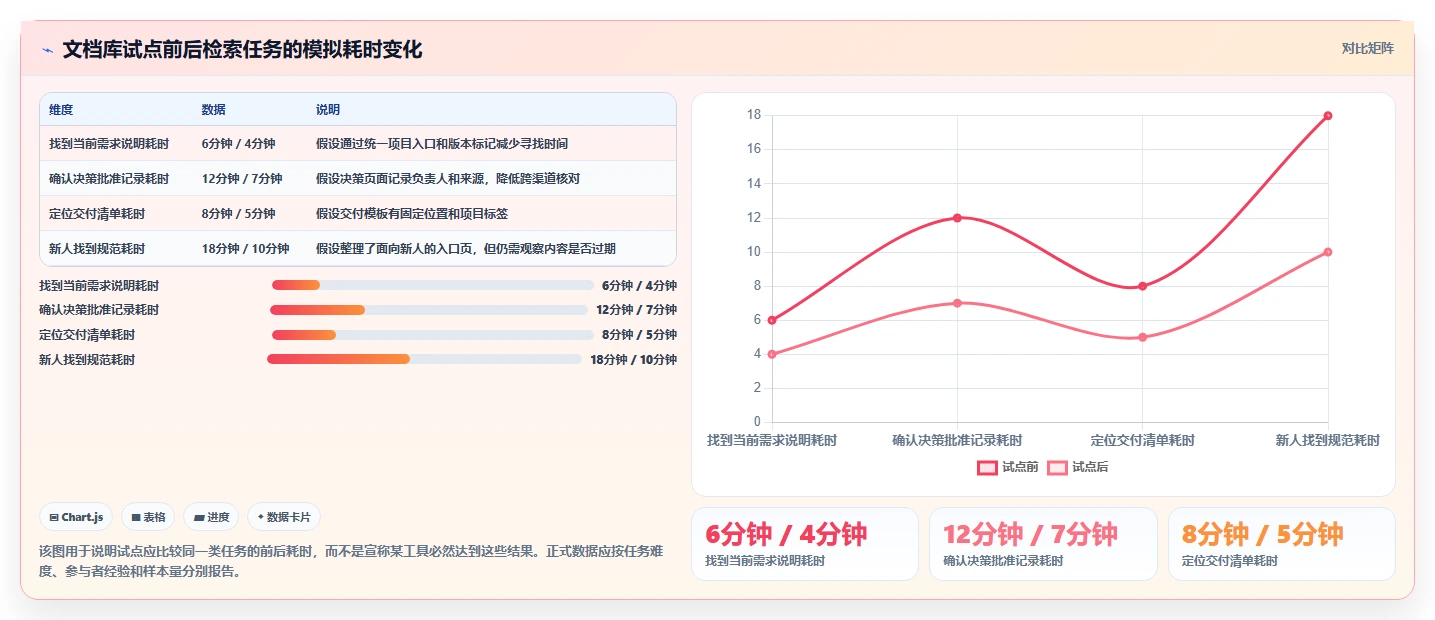The image size is (1435, 620).
Task: Open the 12分钟 / 7分钟 data card
Action: (x=1043, y=544)
